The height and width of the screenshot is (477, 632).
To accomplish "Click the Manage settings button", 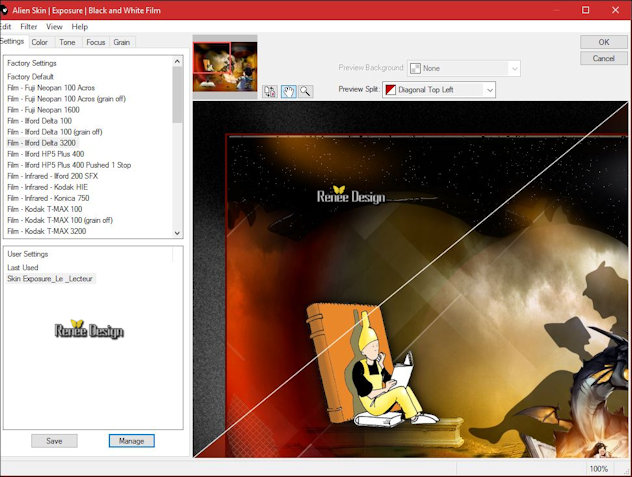I will [131, 441].
